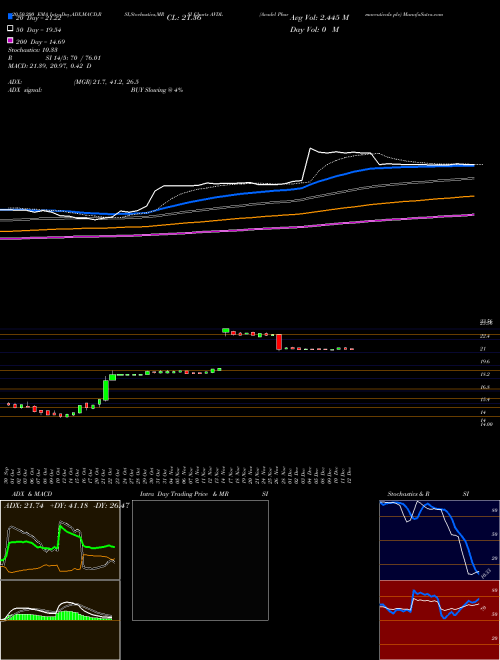
Task: Click the ADX line chart panel
Action: pos(60,540)
